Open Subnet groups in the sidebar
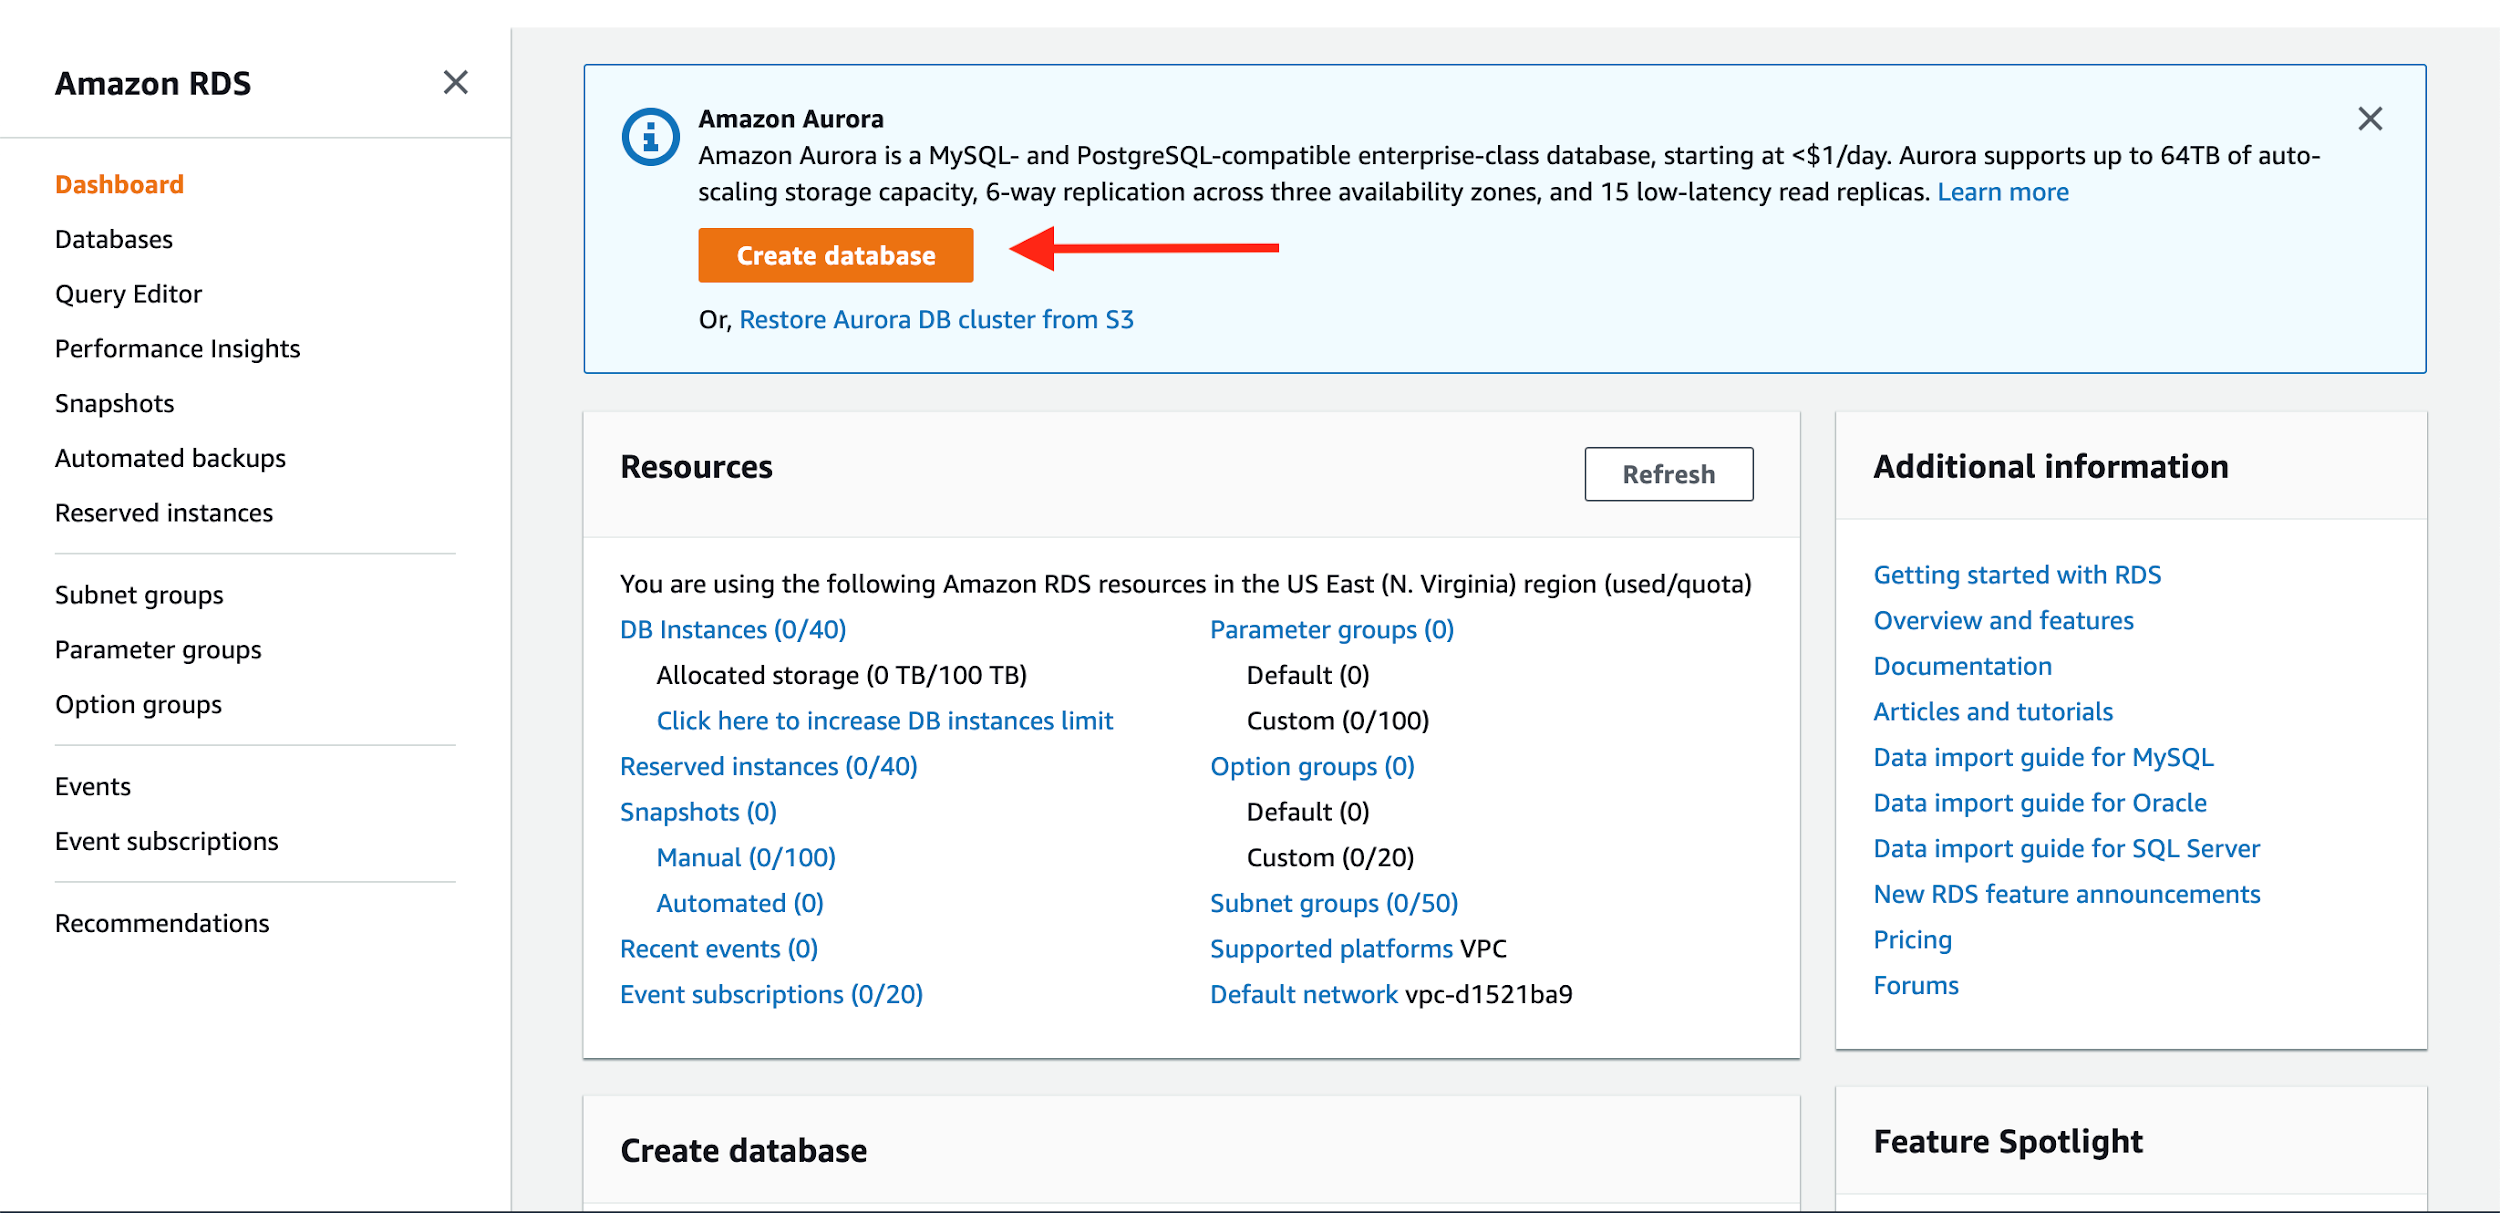The image size is (2500, 1213). (139, 595)
